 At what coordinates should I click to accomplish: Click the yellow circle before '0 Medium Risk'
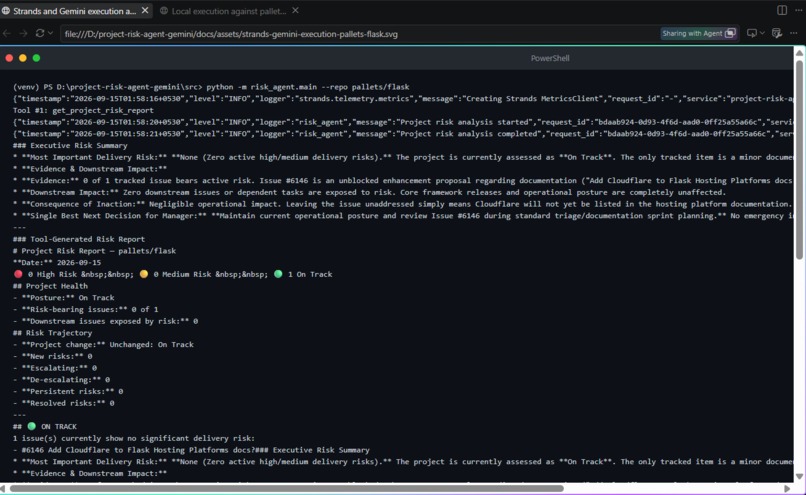click(x=144, y=274)
